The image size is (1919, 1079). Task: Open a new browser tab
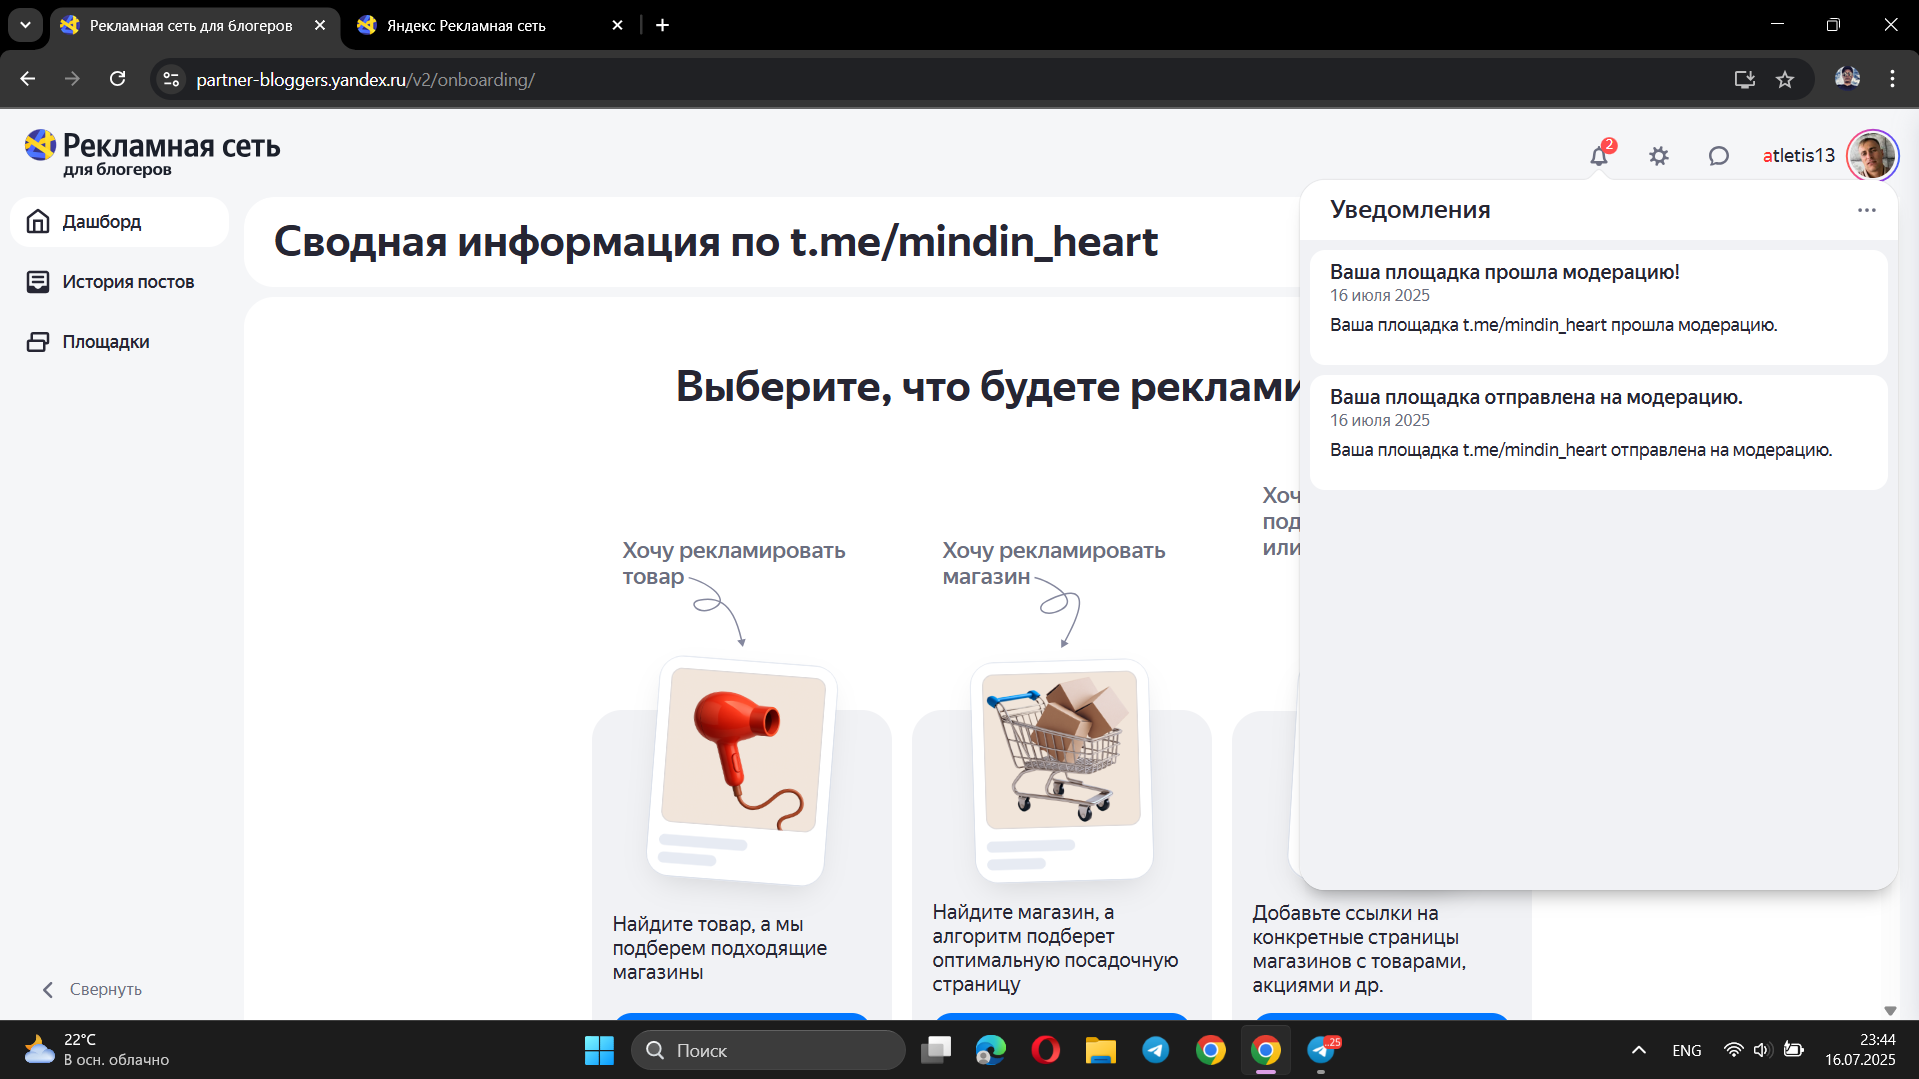pos(662,26)
